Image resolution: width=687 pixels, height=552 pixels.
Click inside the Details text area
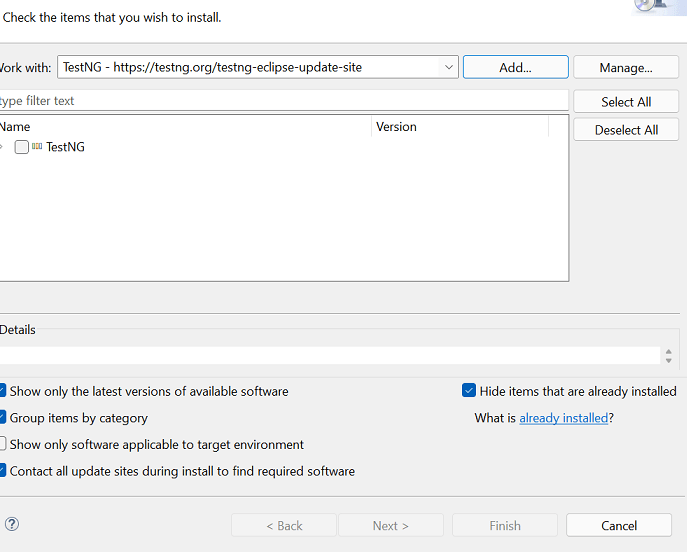329,355
